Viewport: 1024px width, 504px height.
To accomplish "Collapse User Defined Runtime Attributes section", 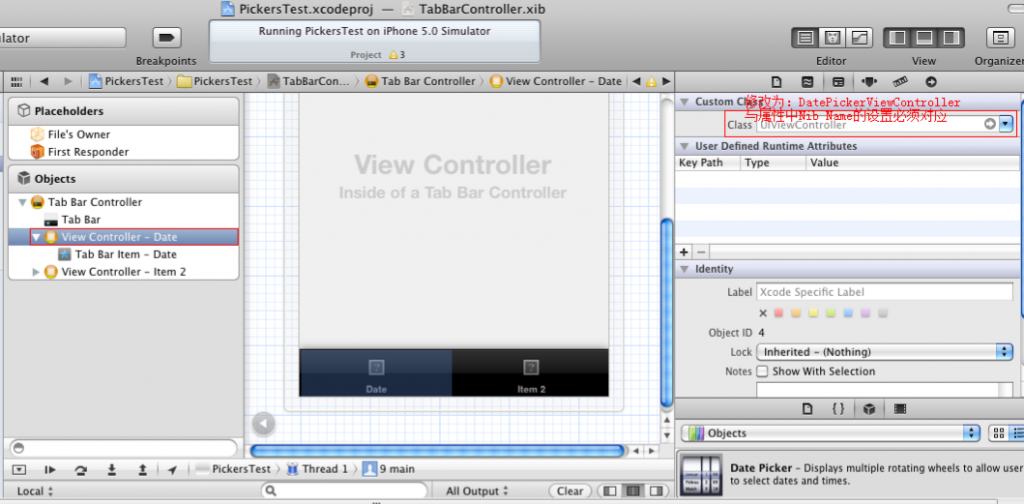I will [684, 146].
